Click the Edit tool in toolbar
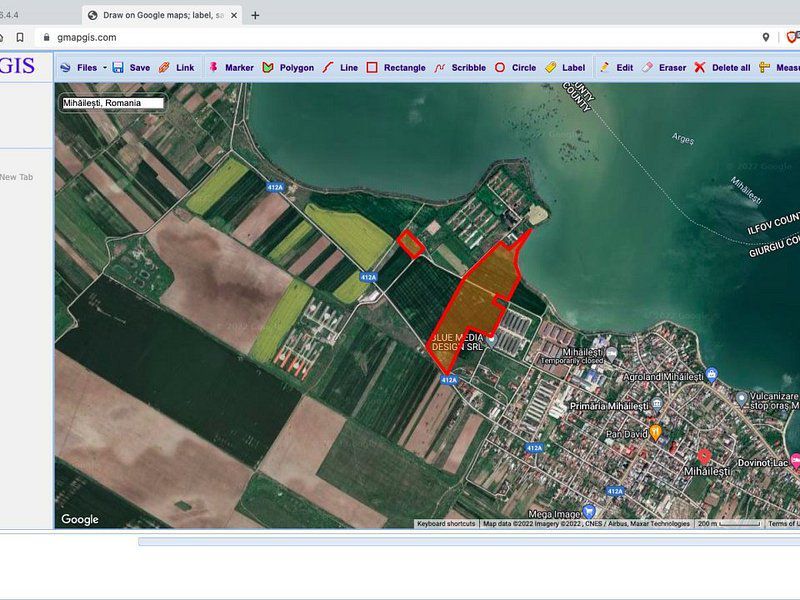Image resolution: width=800 pixels, height=600 pixels. tap(616, 68)
